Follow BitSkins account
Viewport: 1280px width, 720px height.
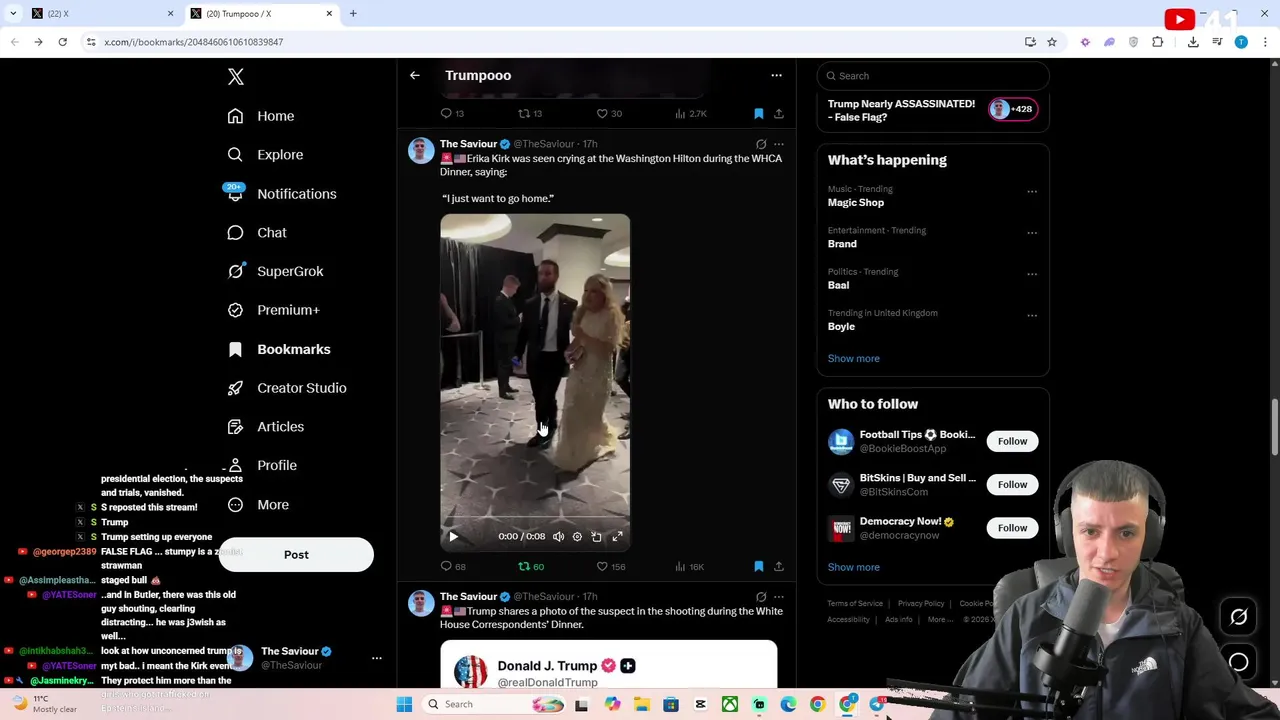point(1012,485)
